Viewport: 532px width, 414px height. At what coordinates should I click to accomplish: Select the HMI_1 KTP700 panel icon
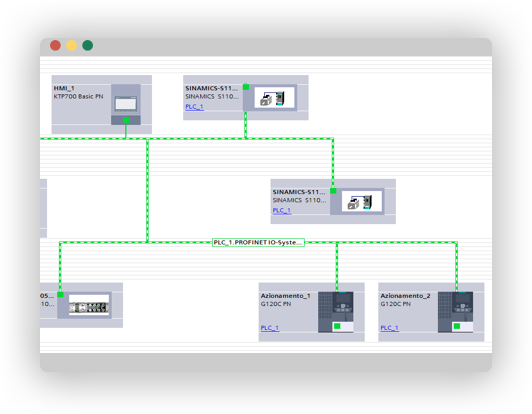point(126,104)
